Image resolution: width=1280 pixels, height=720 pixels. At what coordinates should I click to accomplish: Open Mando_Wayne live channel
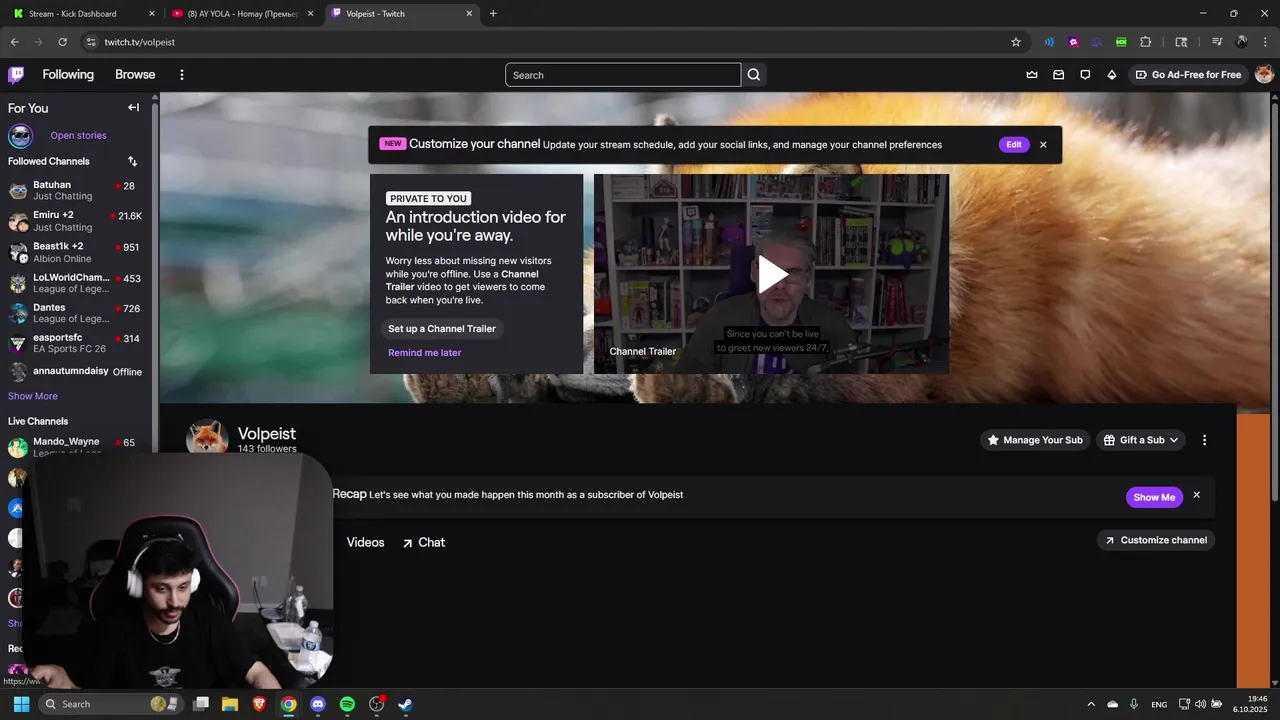coord(76,447)
